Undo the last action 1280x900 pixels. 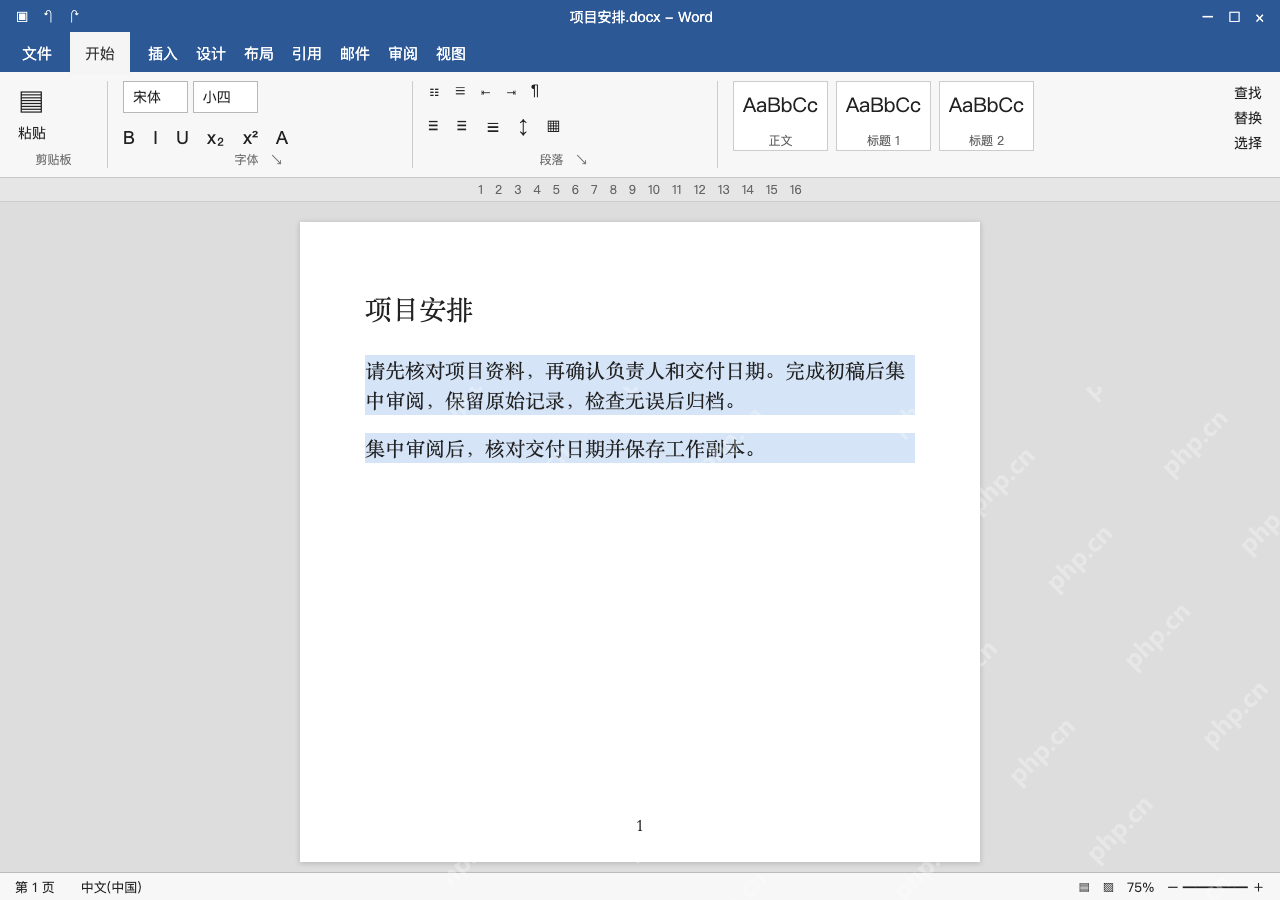click(48, 16)
